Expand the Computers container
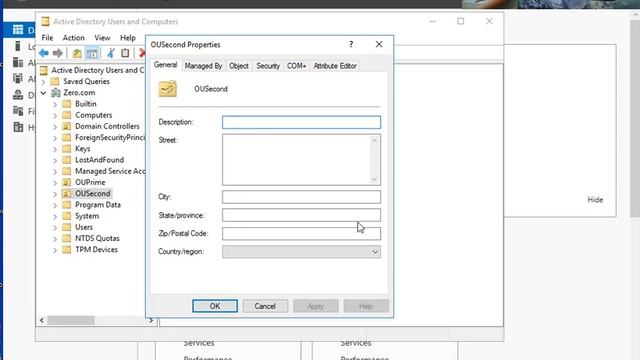The height and width of the screenshot is (360, 640). tap(55, 116)
